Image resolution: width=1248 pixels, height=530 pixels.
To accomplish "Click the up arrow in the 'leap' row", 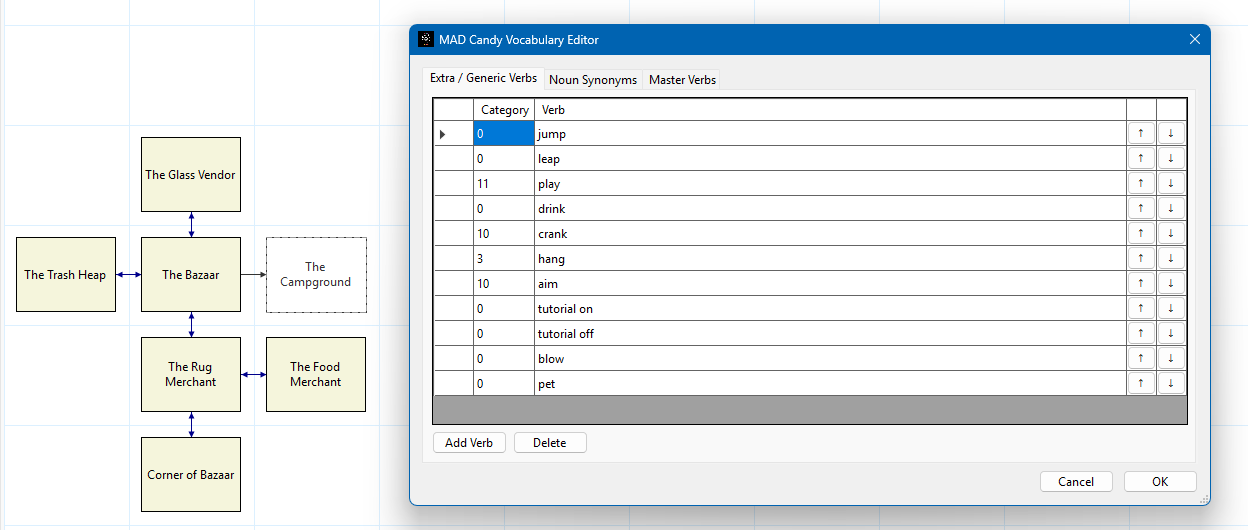I will pyautogui.click(x=1141, y=159).
